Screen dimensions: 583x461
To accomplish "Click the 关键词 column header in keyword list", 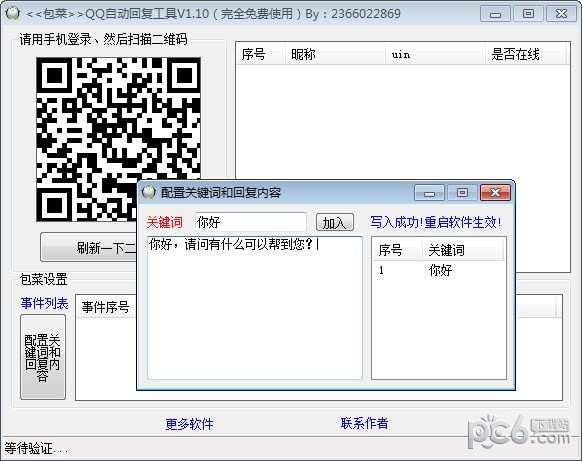I will click(x=463, y=250).
